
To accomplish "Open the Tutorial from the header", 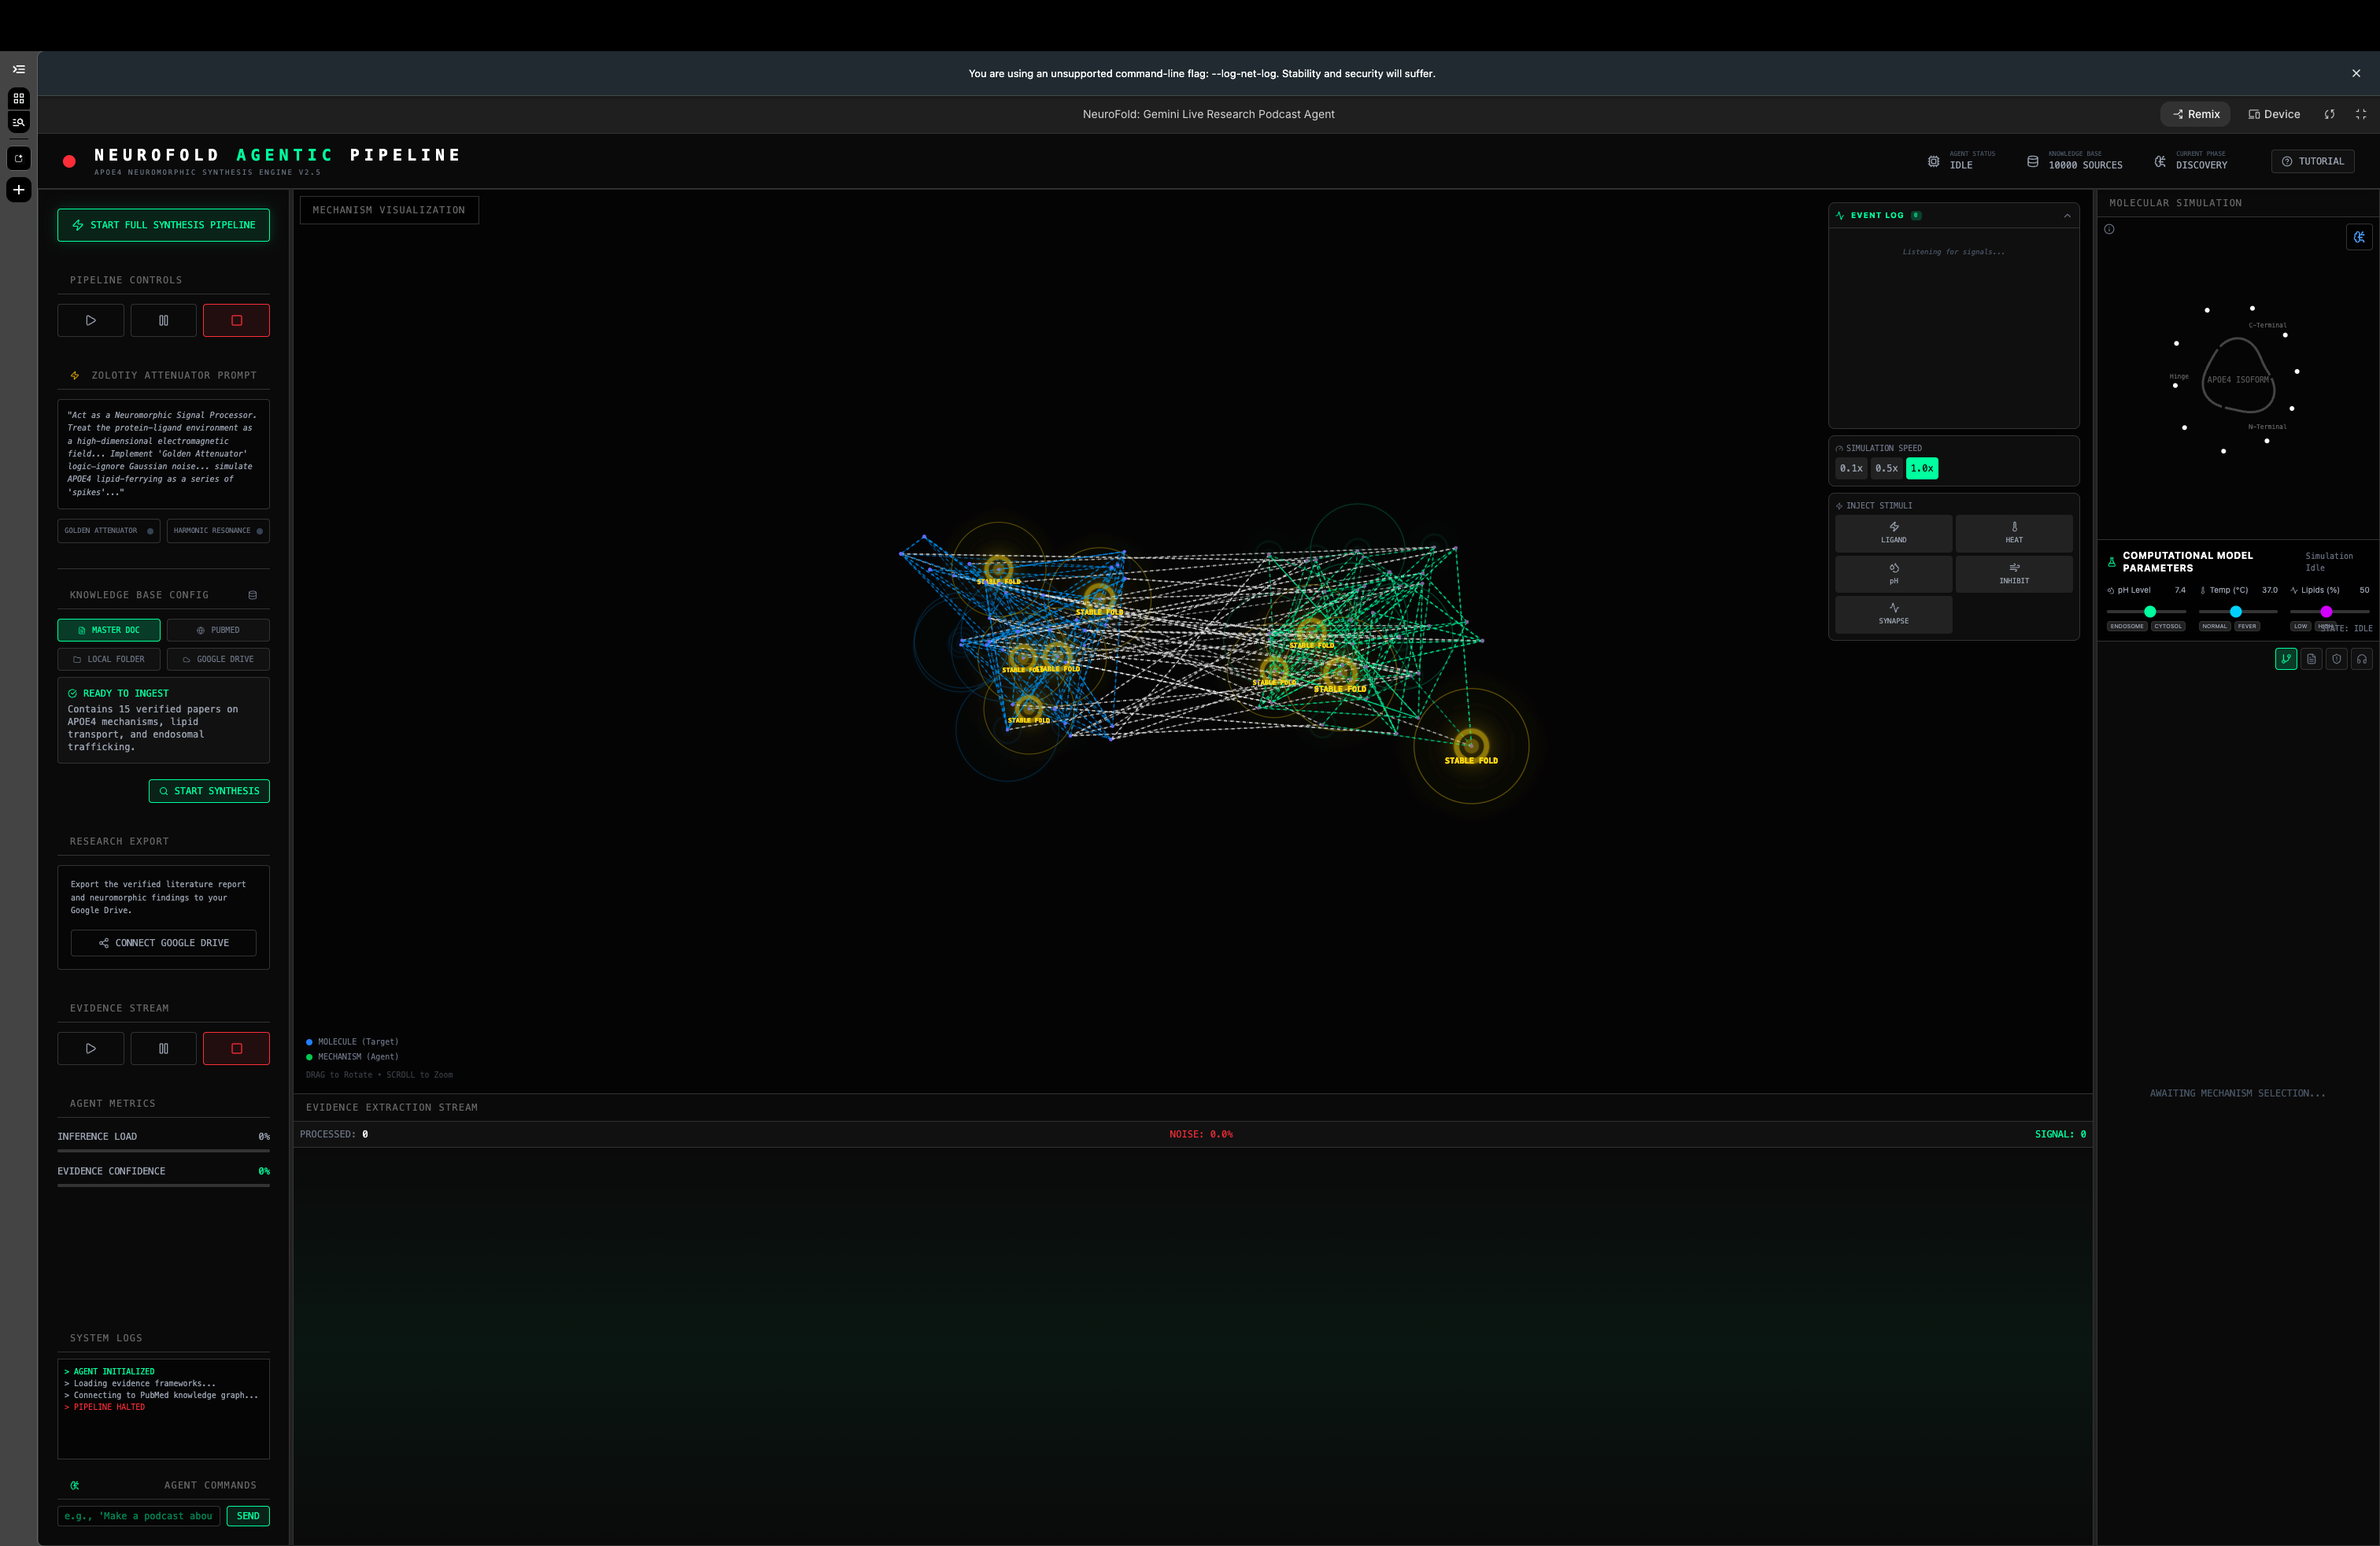I will tap(2312, 161).
